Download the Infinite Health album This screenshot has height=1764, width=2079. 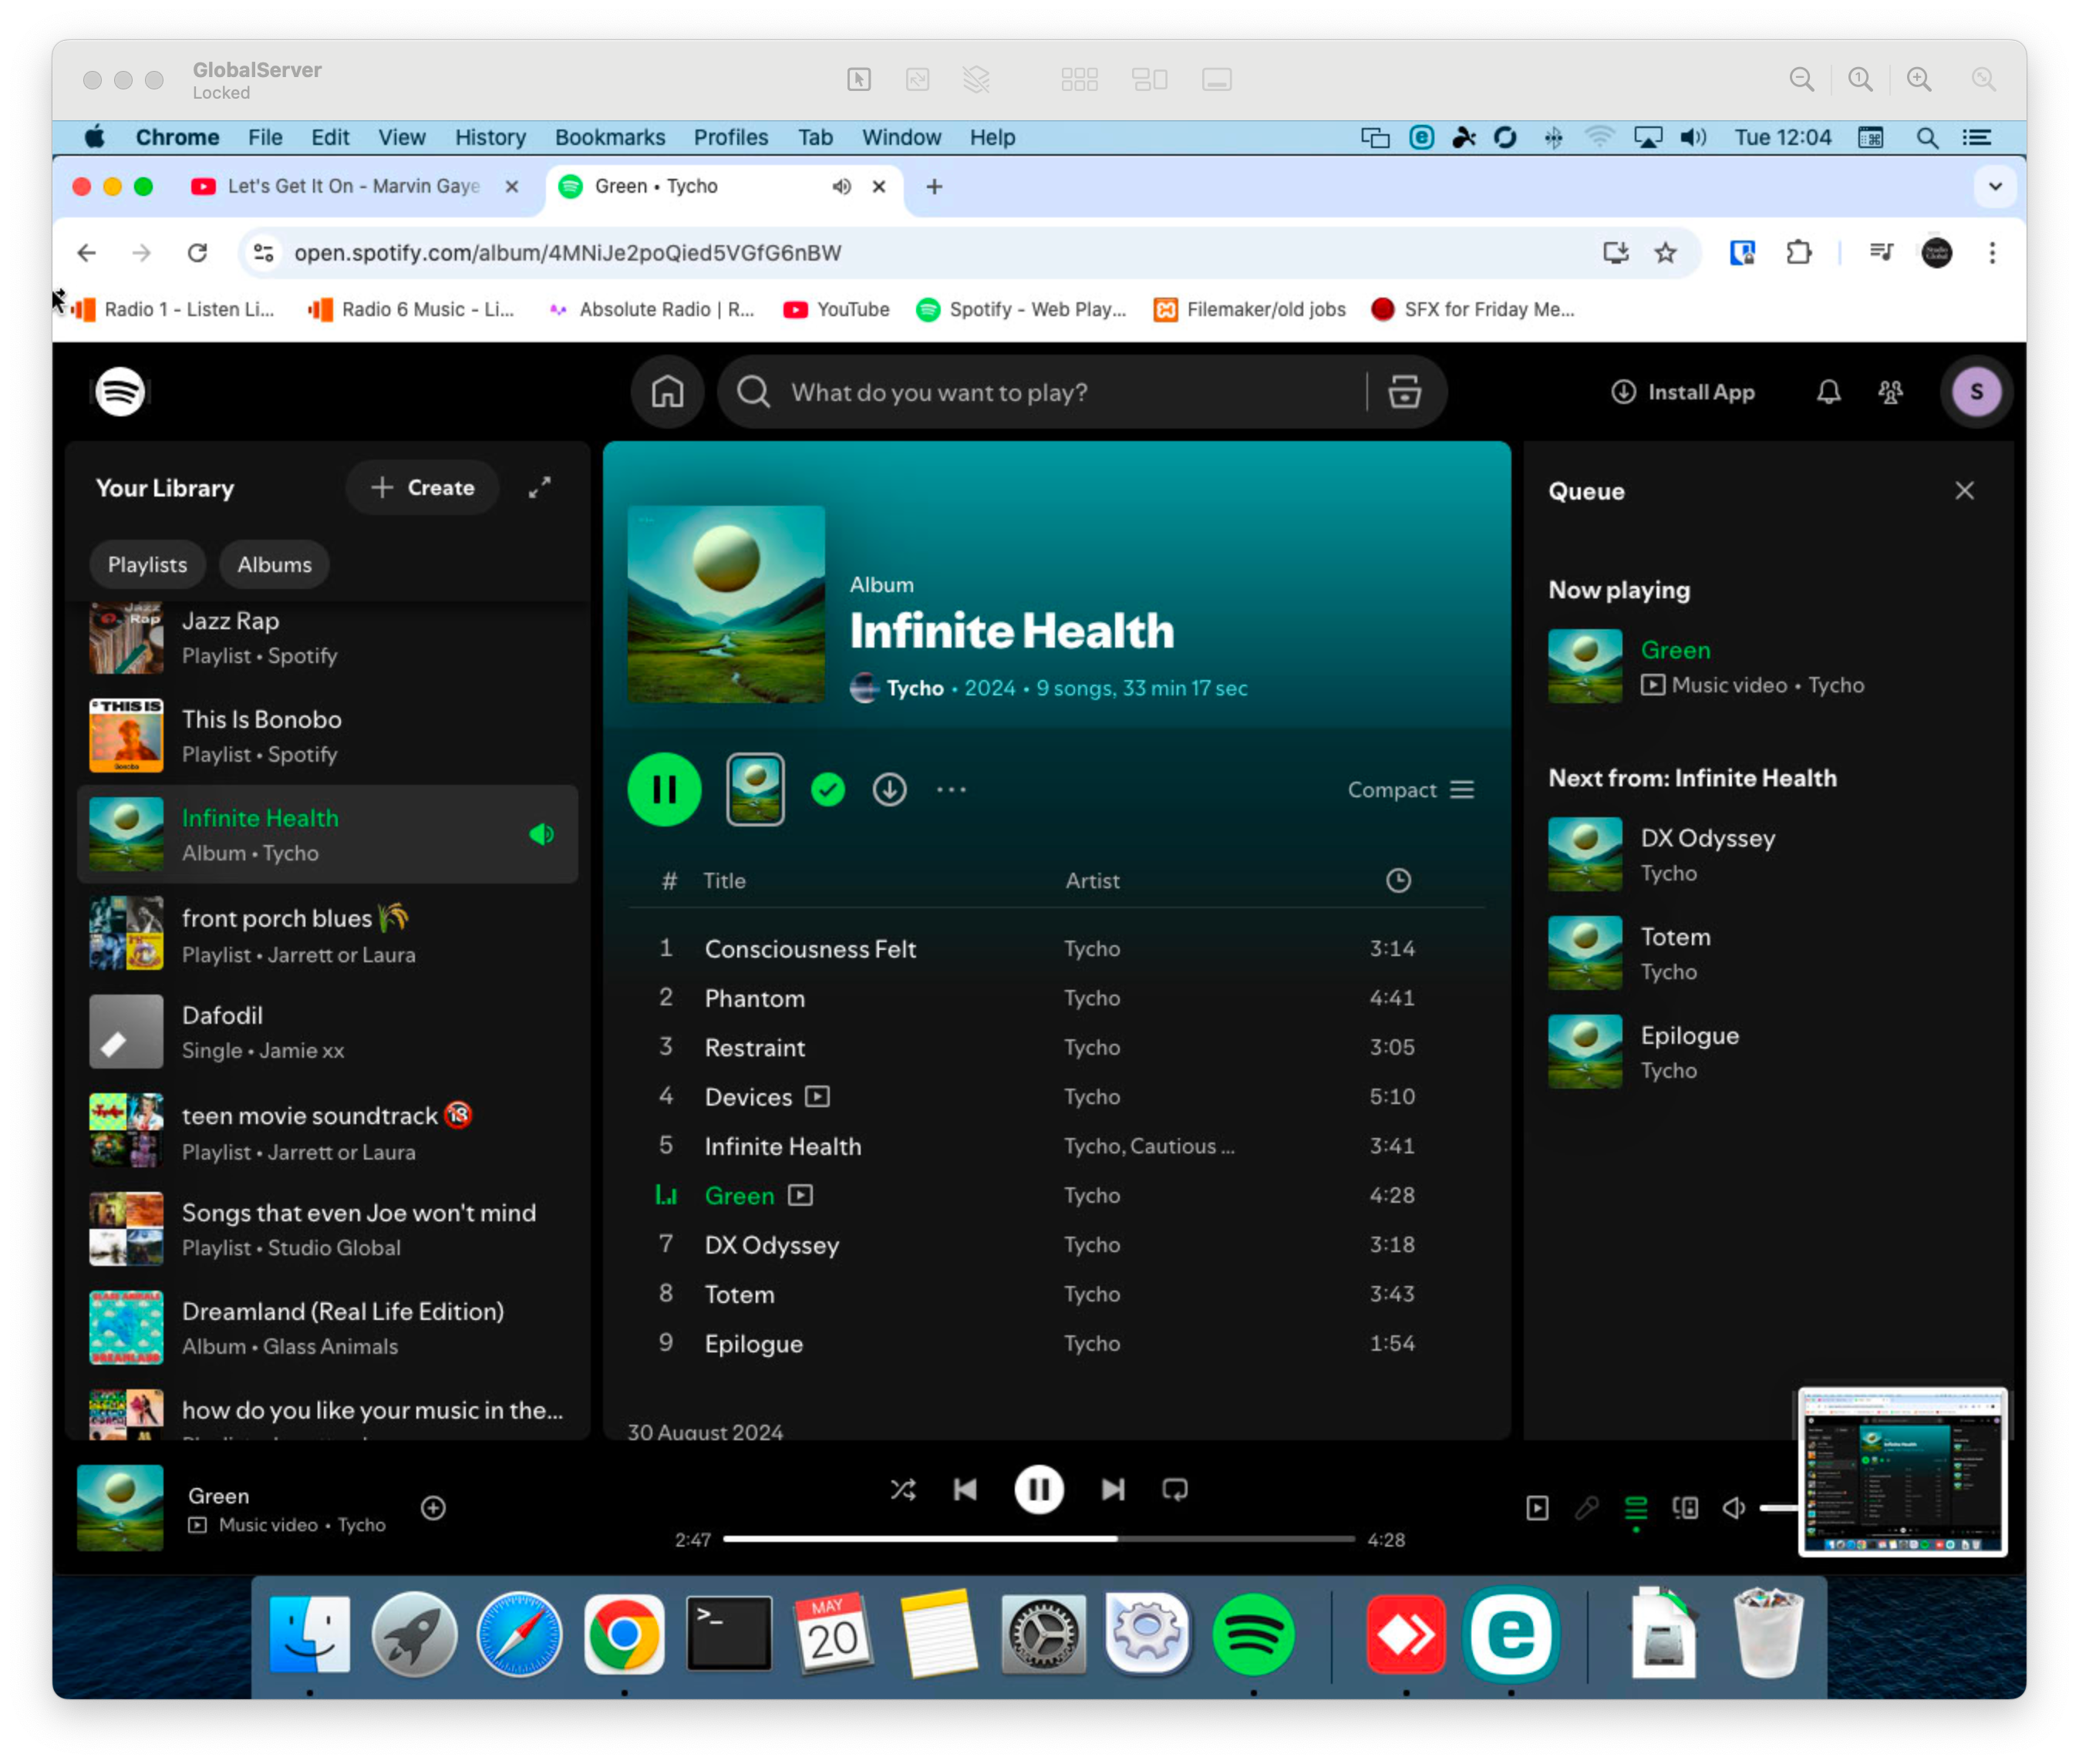(x=889, y=790)
